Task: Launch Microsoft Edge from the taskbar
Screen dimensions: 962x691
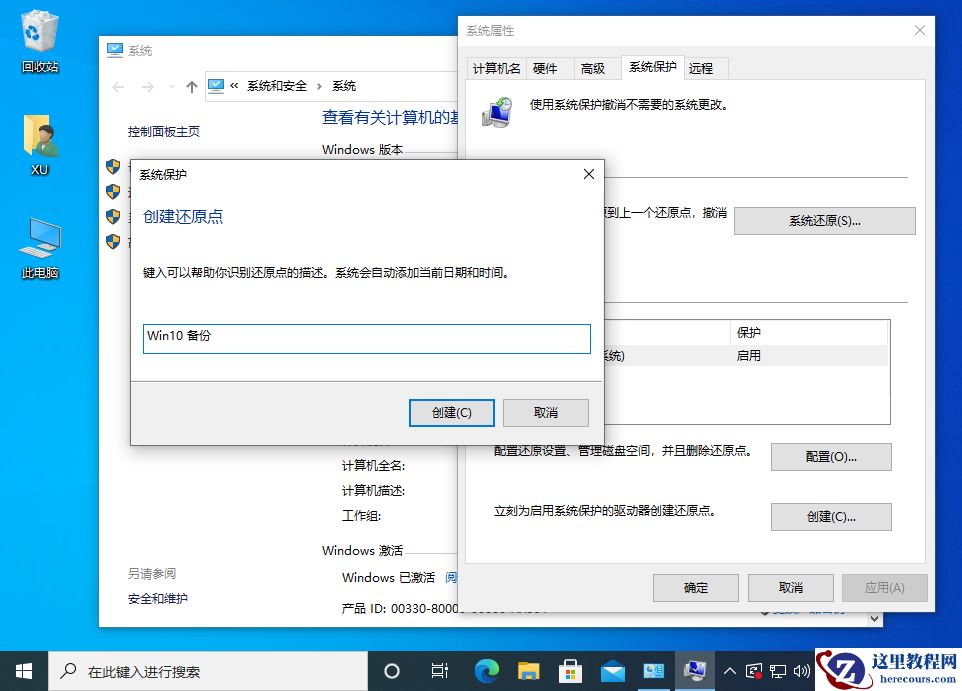Action: click(486, 671)
